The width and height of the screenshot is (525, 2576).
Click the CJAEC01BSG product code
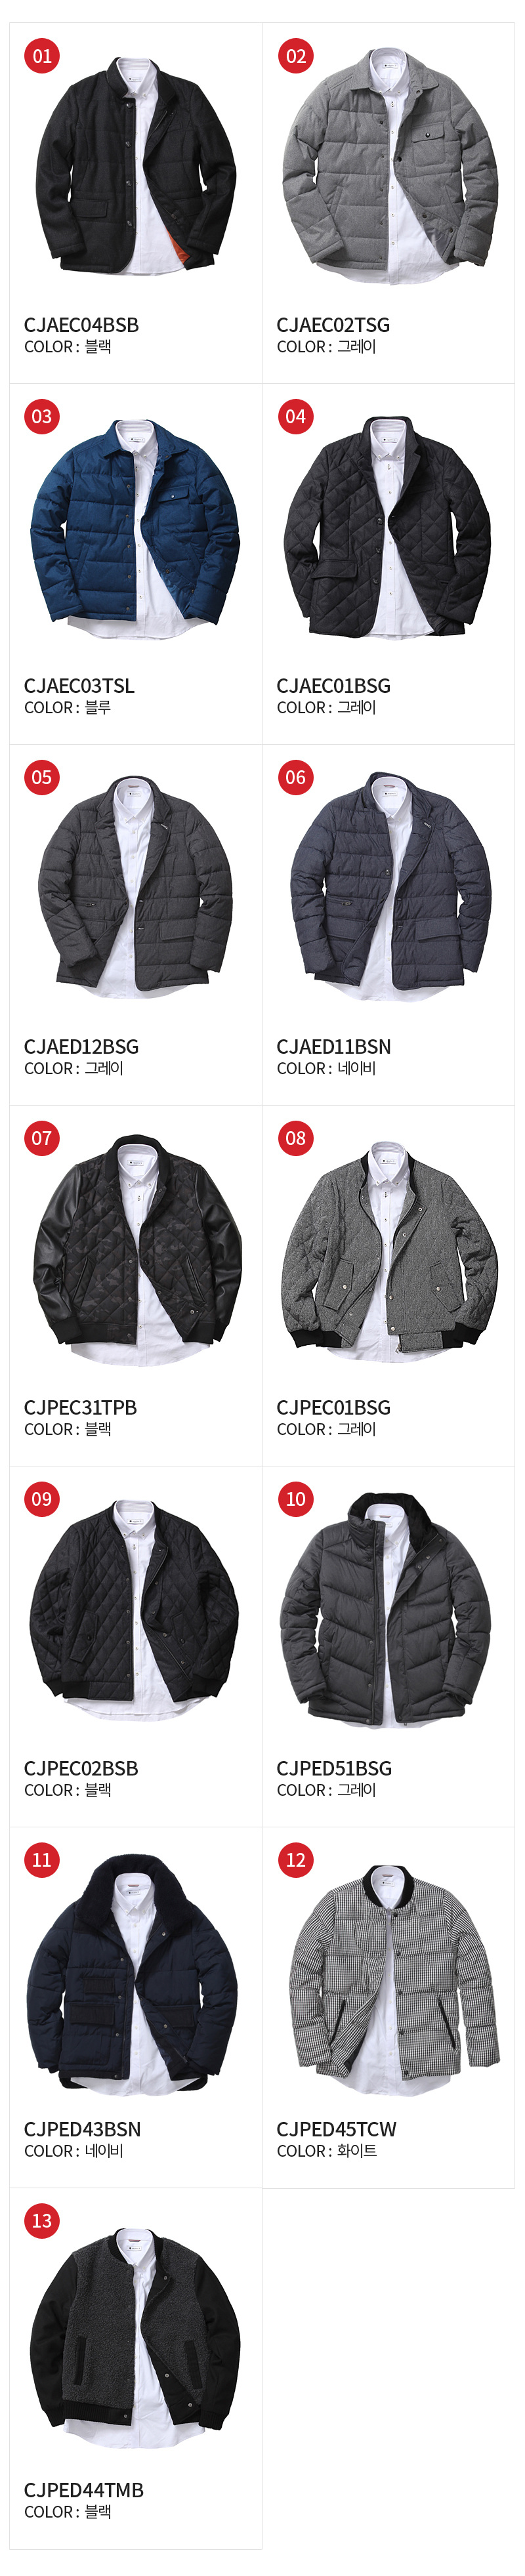333,686
